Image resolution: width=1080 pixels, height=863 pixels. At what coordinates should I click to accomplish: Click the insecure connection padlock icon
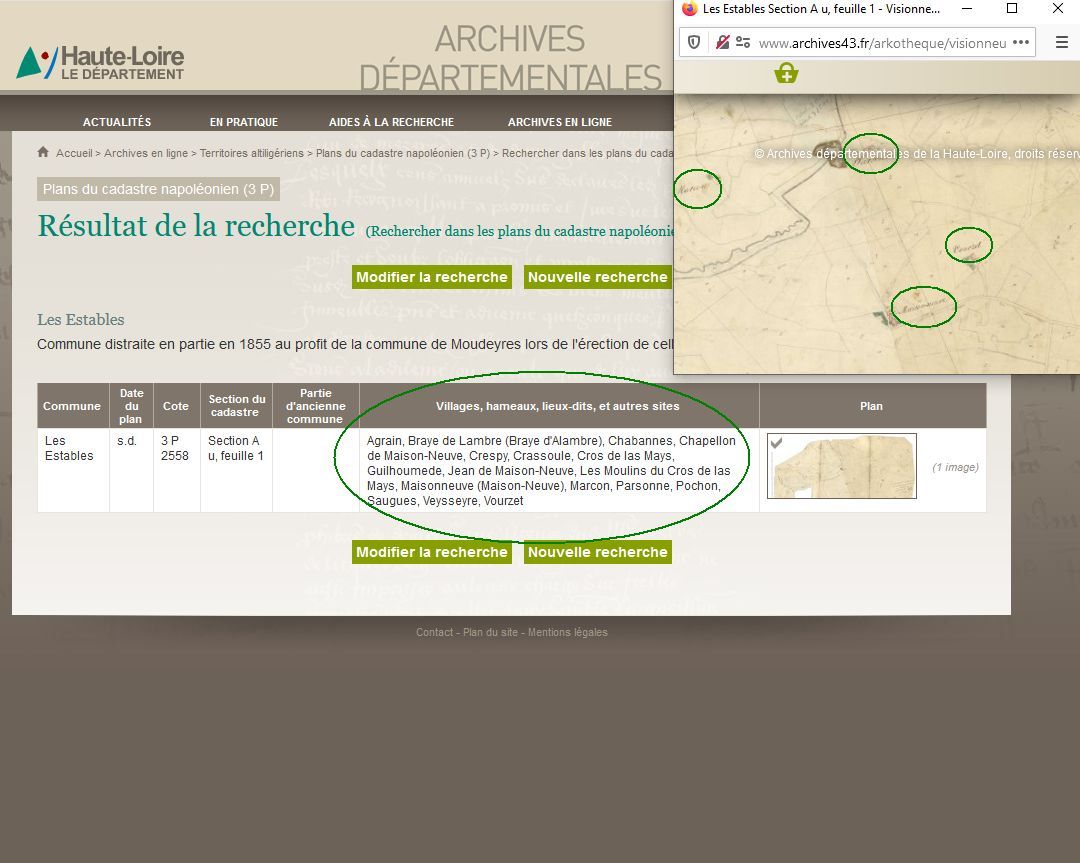pyautogui.click(x=722, y=43)
